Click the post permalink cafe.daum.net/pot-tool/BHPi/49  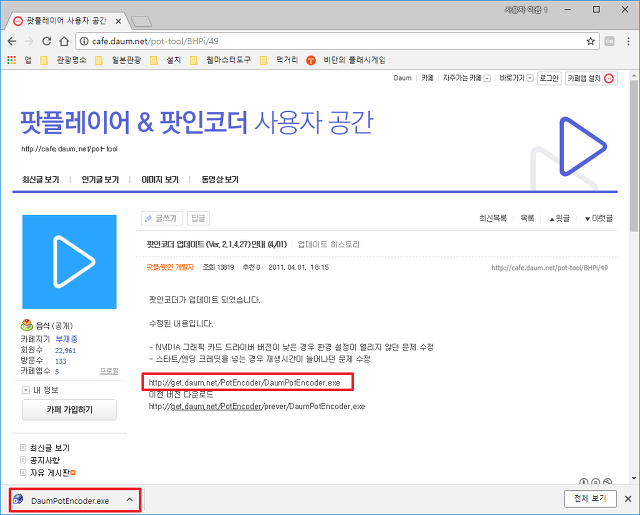(x=549, y=268)
